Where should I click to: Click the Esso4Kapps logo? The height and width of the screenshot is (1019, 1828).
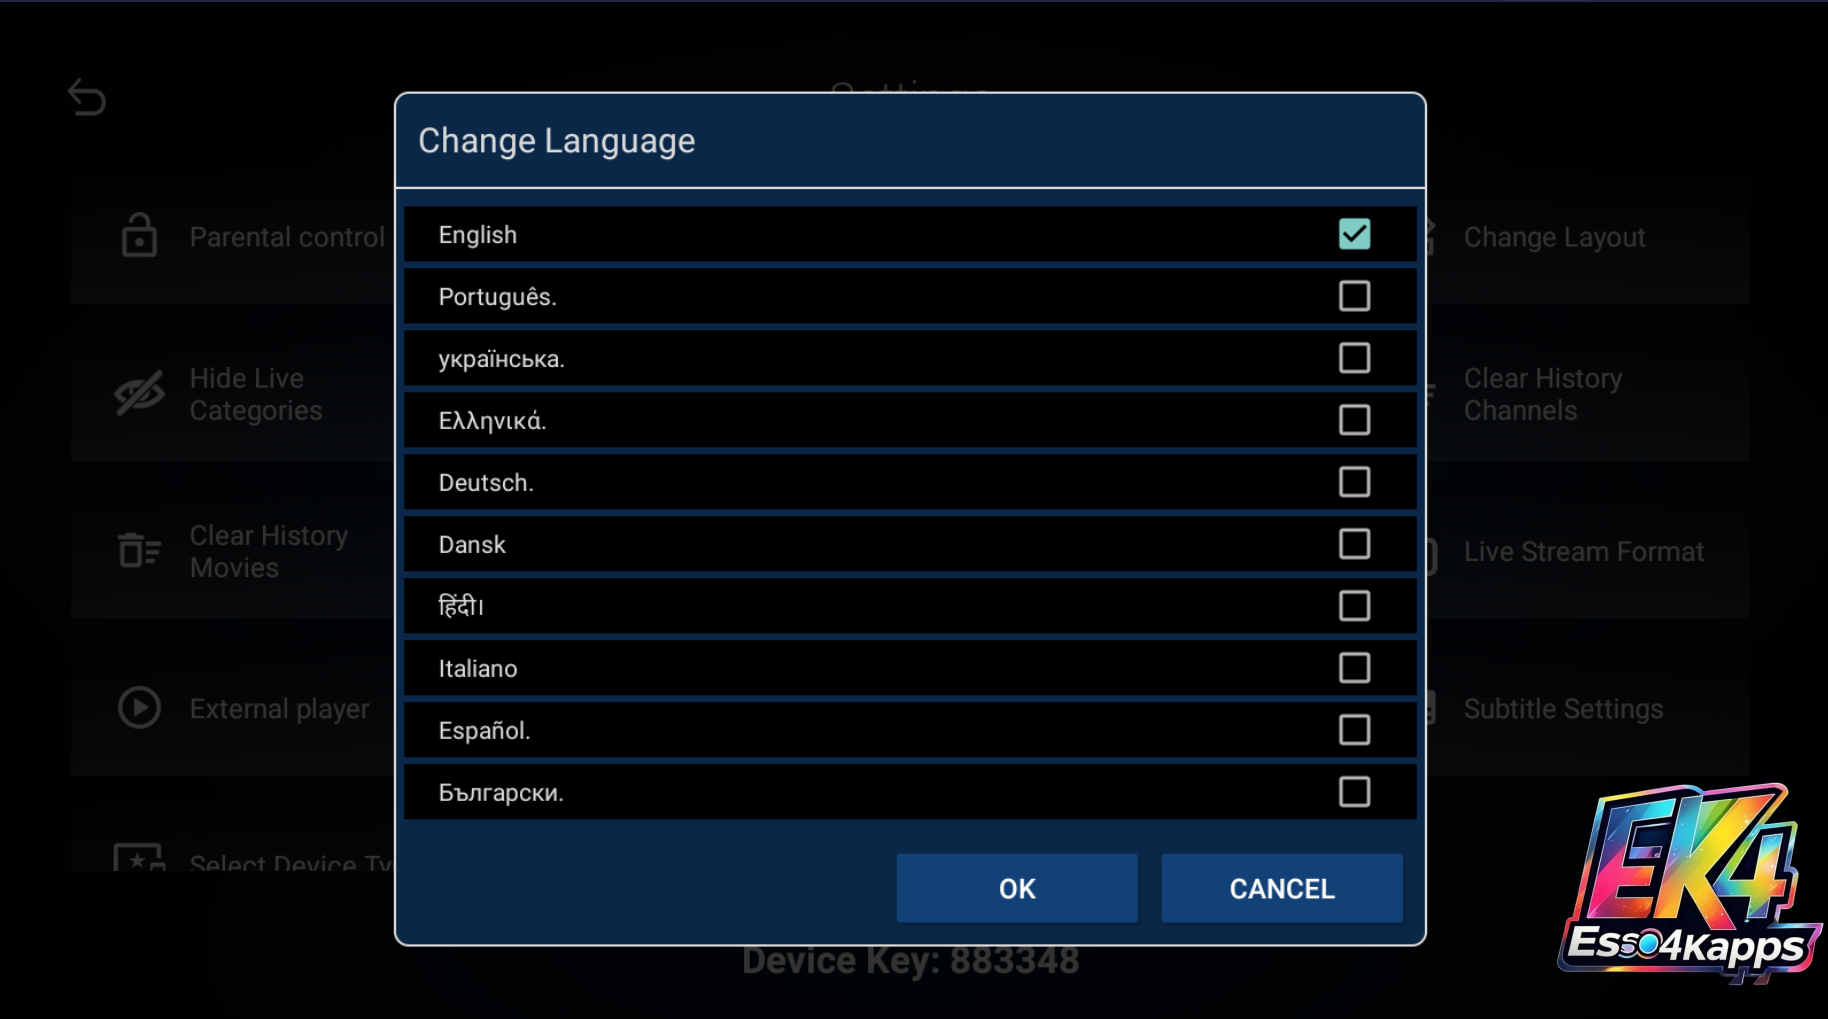point(1689,884)
